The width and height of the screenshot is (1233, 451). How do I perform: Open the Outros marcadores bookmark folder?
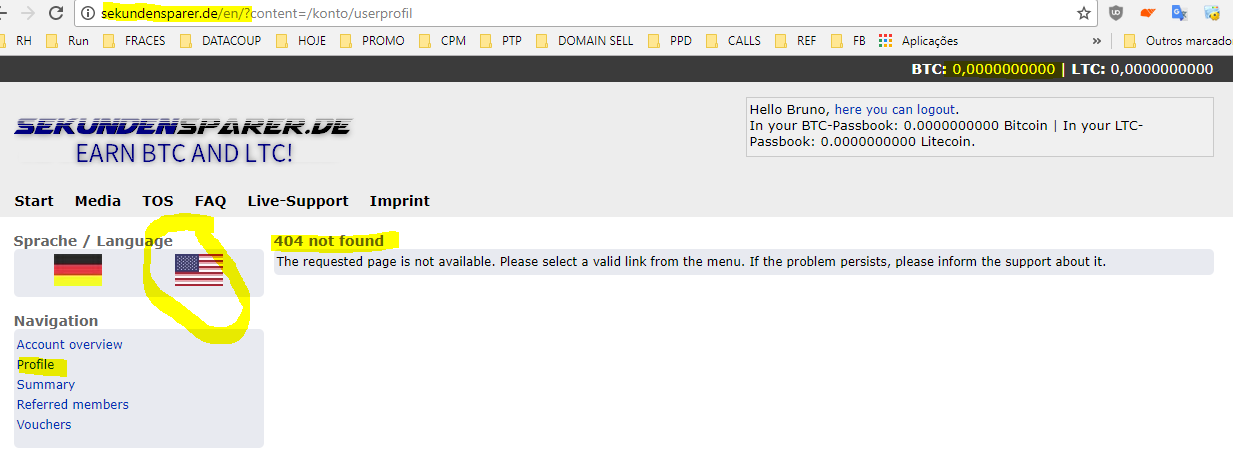point(1177,41)
